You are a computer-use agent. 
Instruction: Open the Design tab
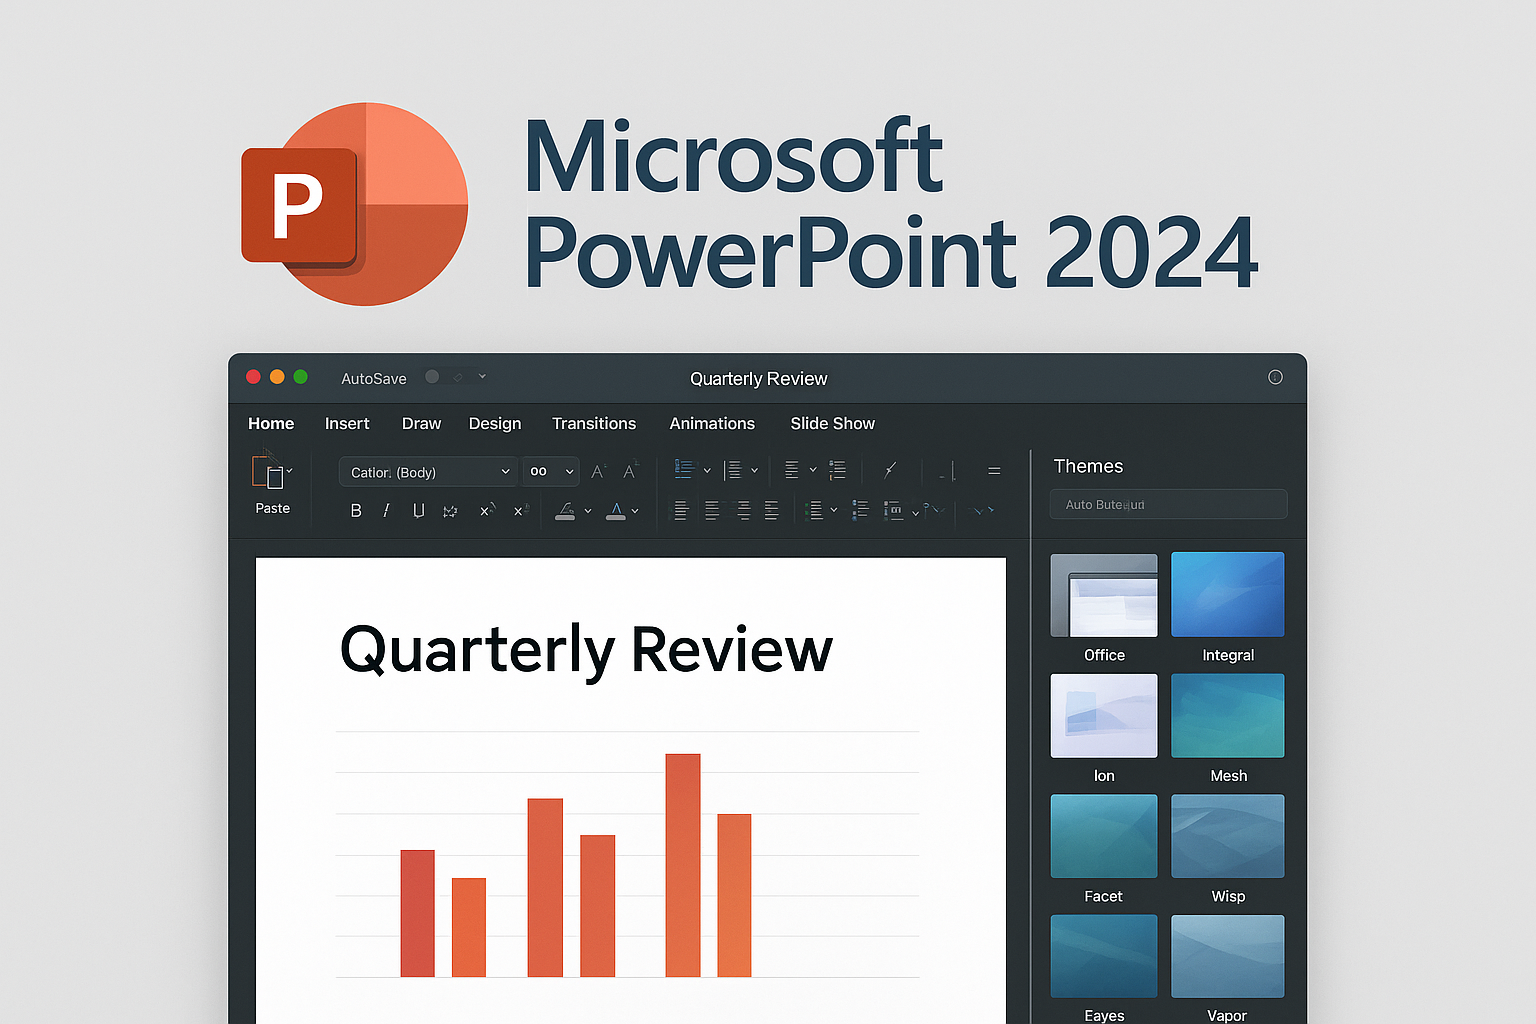495,424
